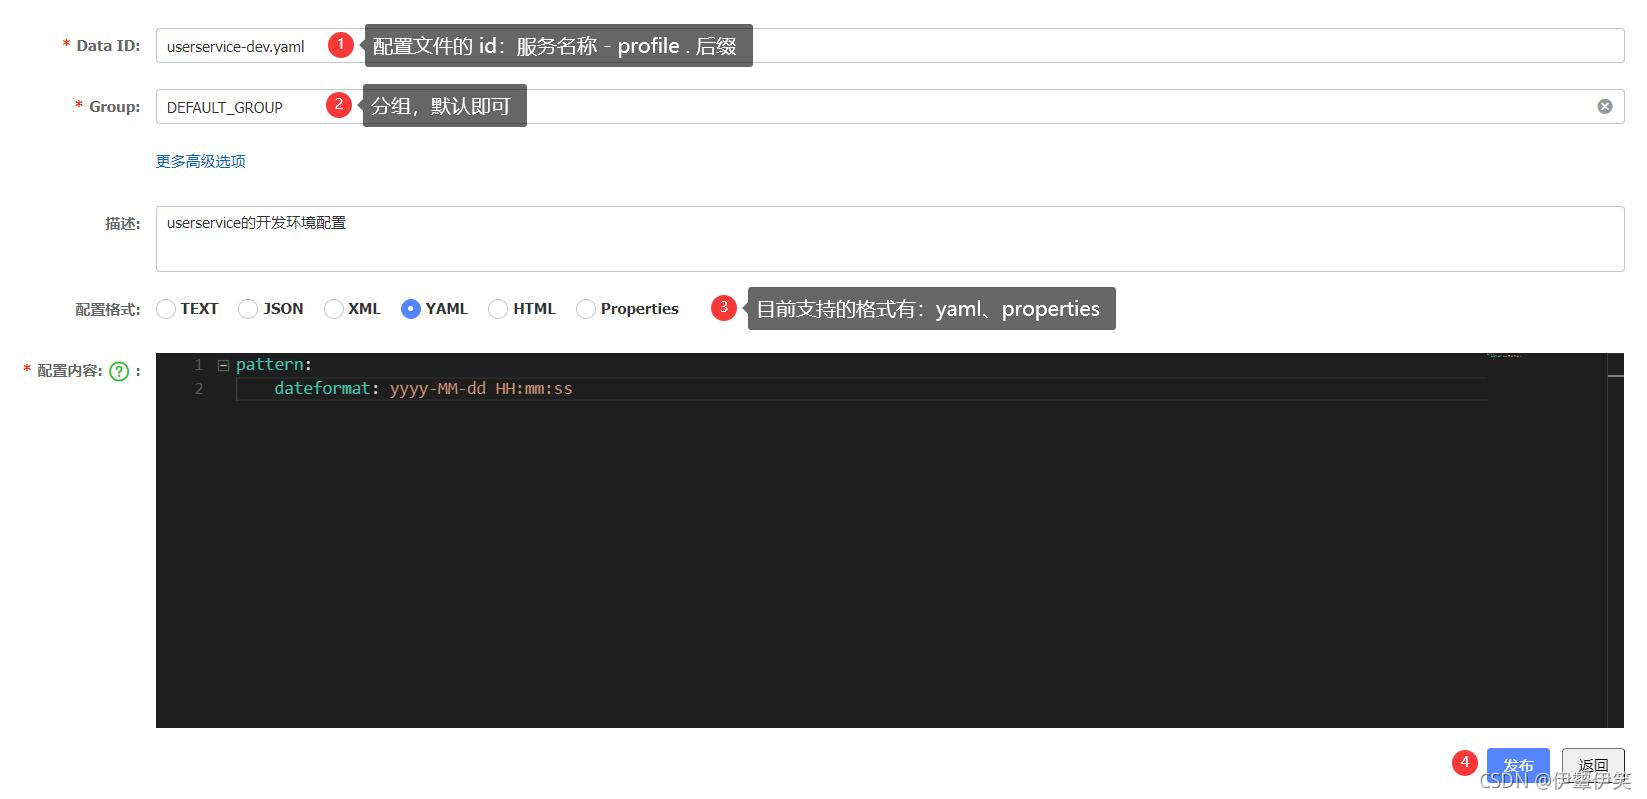This screenshot has width=1647, height=799.
Task: Click line number 2 in the editor gutter
Action: (199, 389)
